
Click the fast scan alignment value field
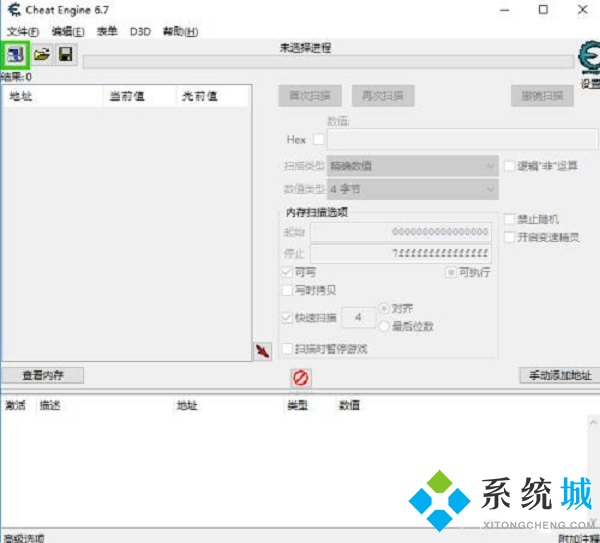358,317
